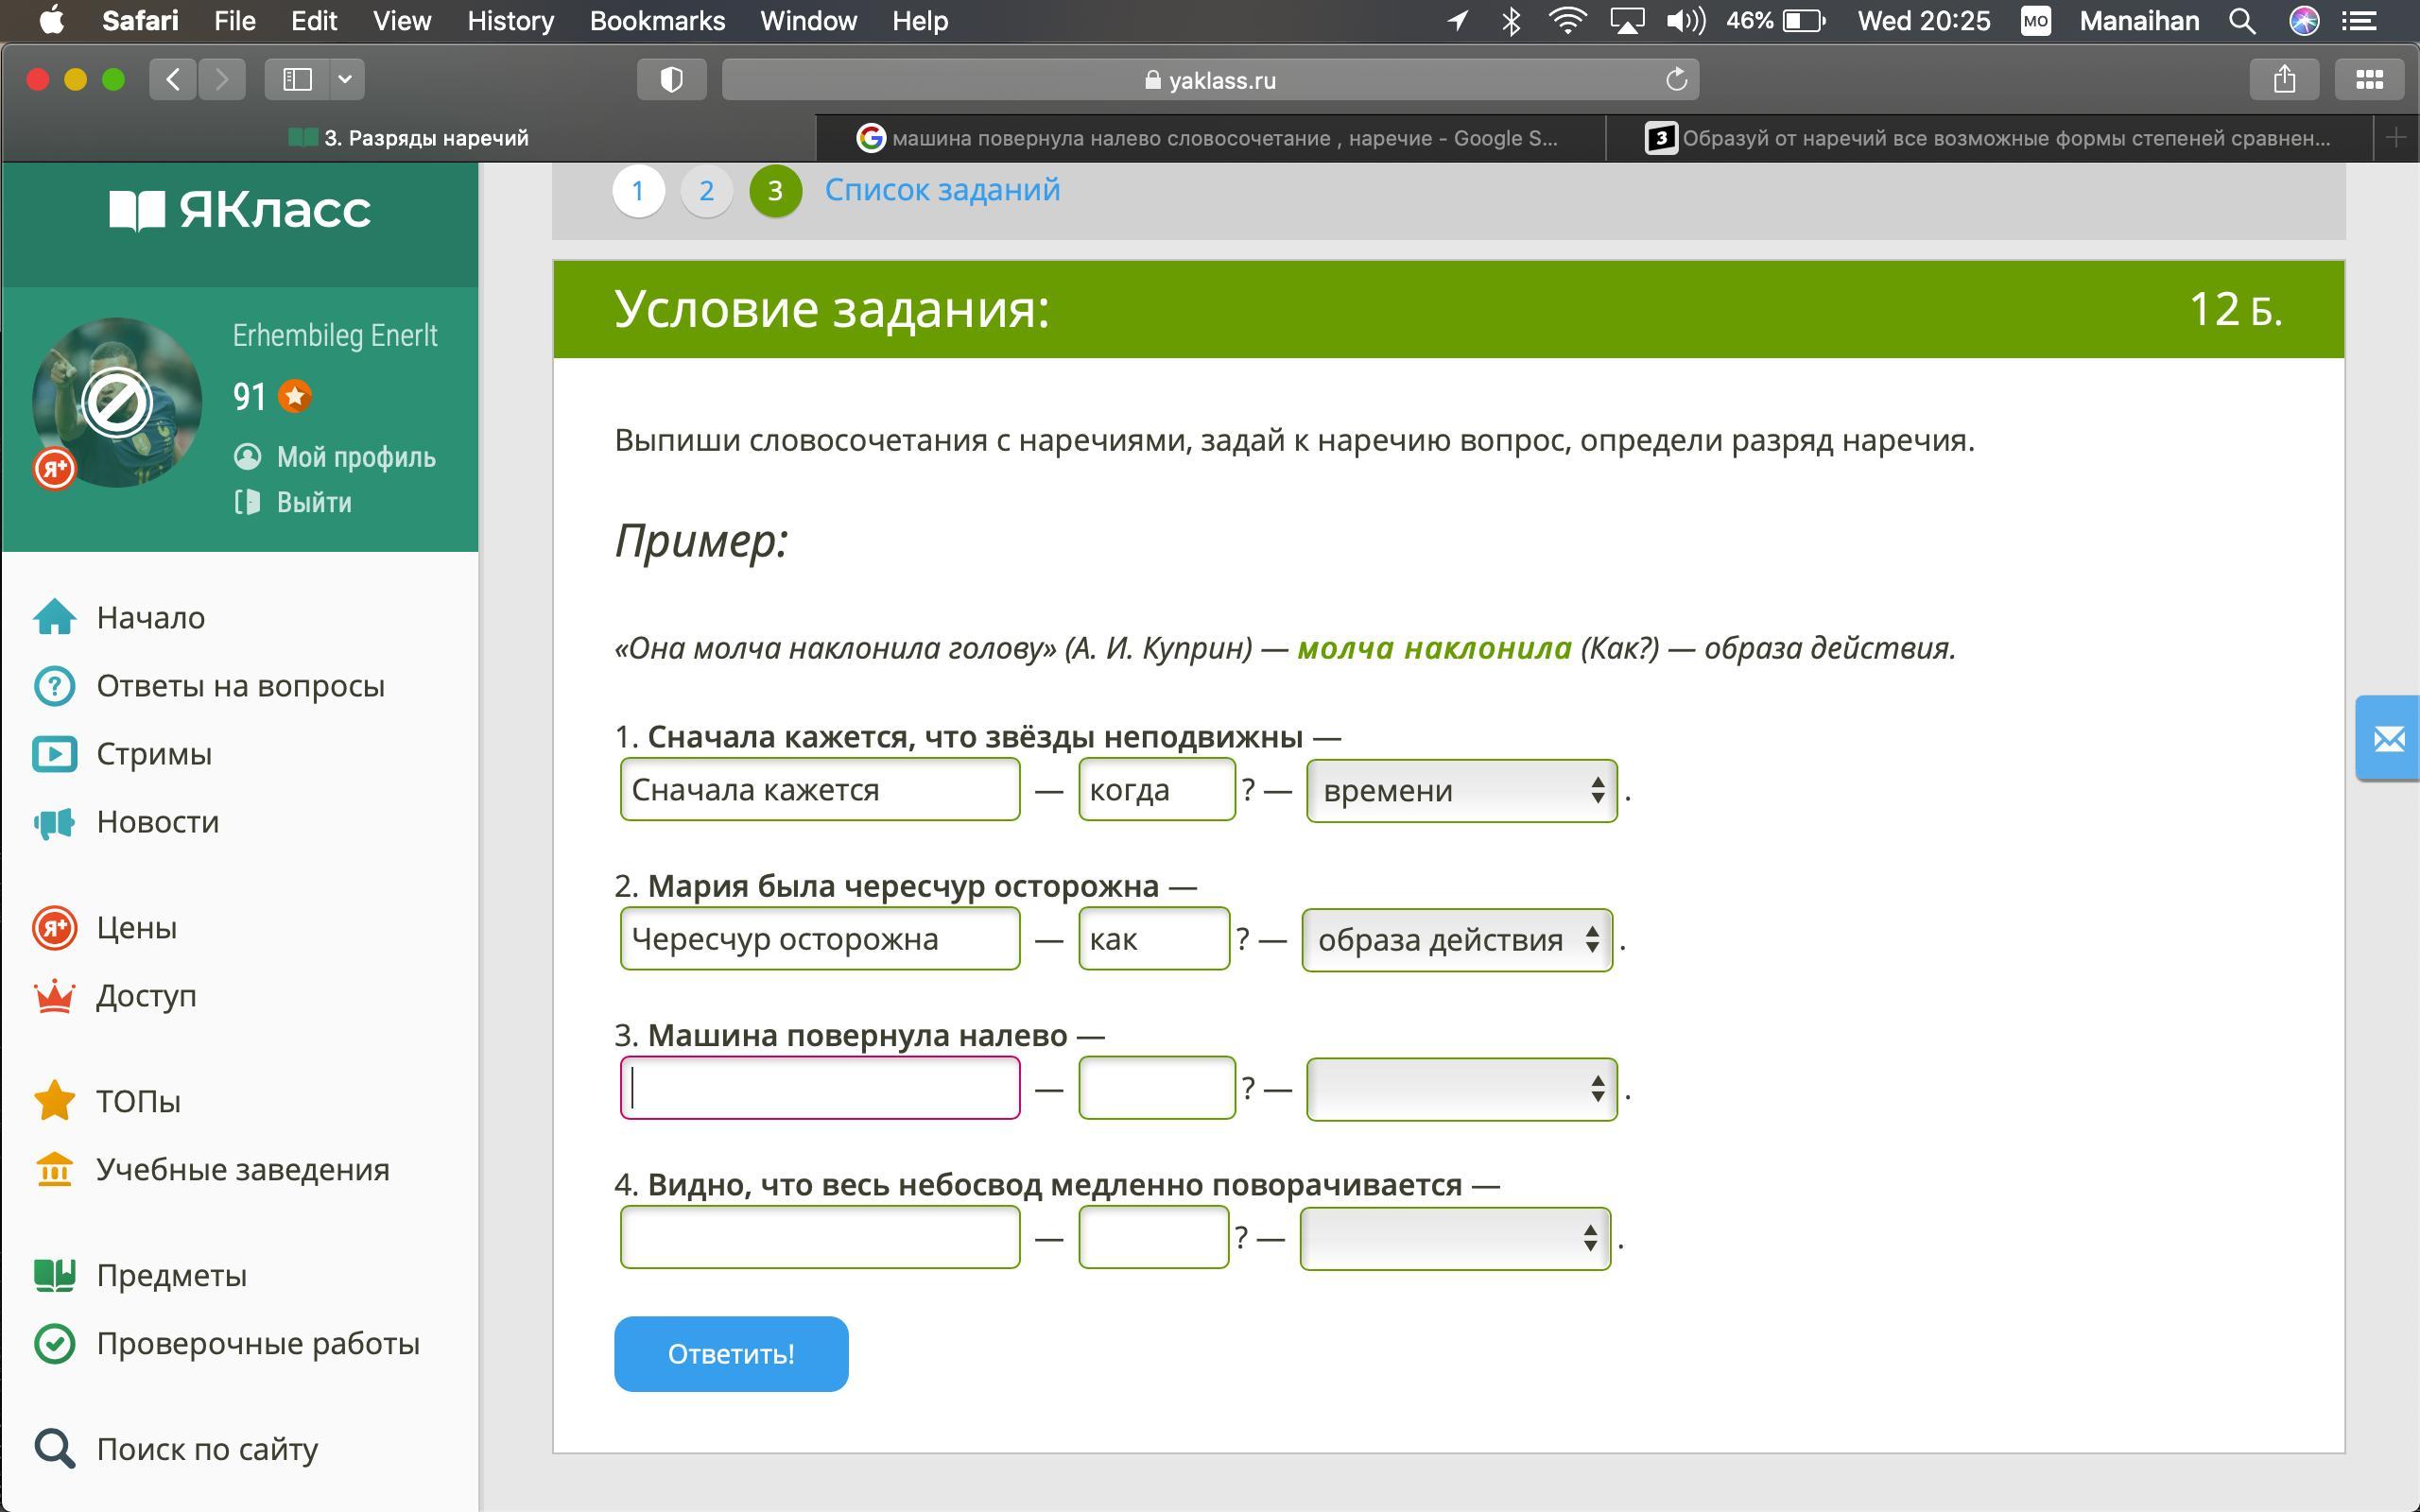Reload the page in the address bar
Viewport: 2420px width, 1512px height.
[x=1676, y=80]
